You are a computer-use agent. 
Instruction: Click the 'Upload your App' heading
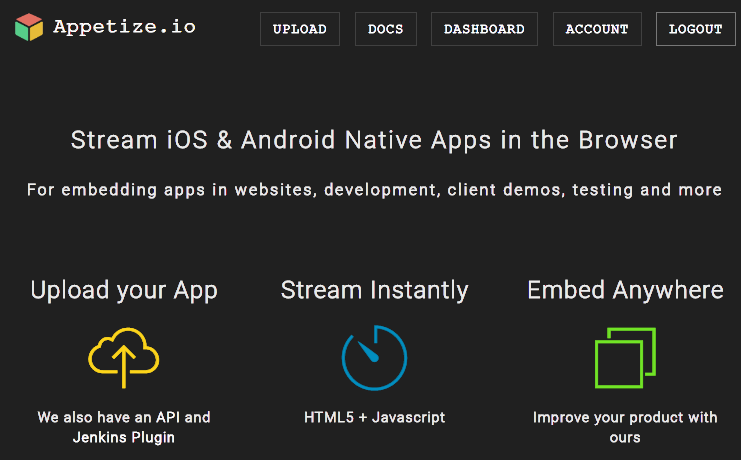click(x=124, y=291)
